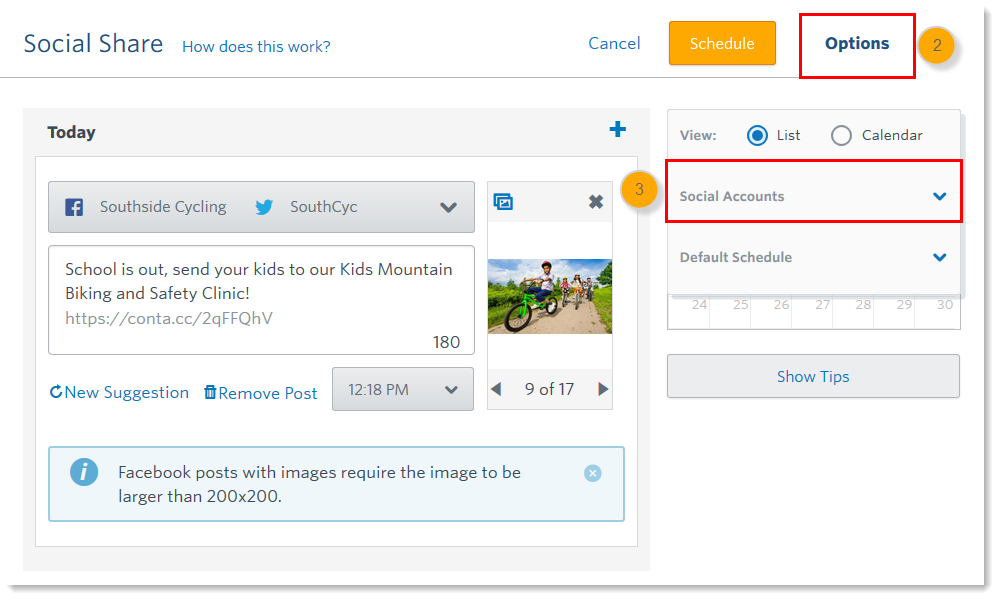
Task: Add a new post with the plus icon
Action: [618, 129]
